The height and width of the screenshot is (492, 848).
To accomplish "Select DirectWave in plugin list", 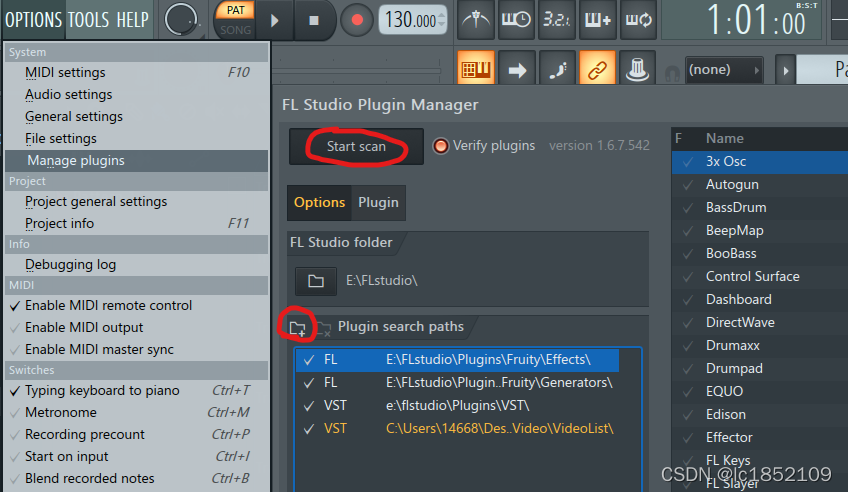I will (760, 323).
